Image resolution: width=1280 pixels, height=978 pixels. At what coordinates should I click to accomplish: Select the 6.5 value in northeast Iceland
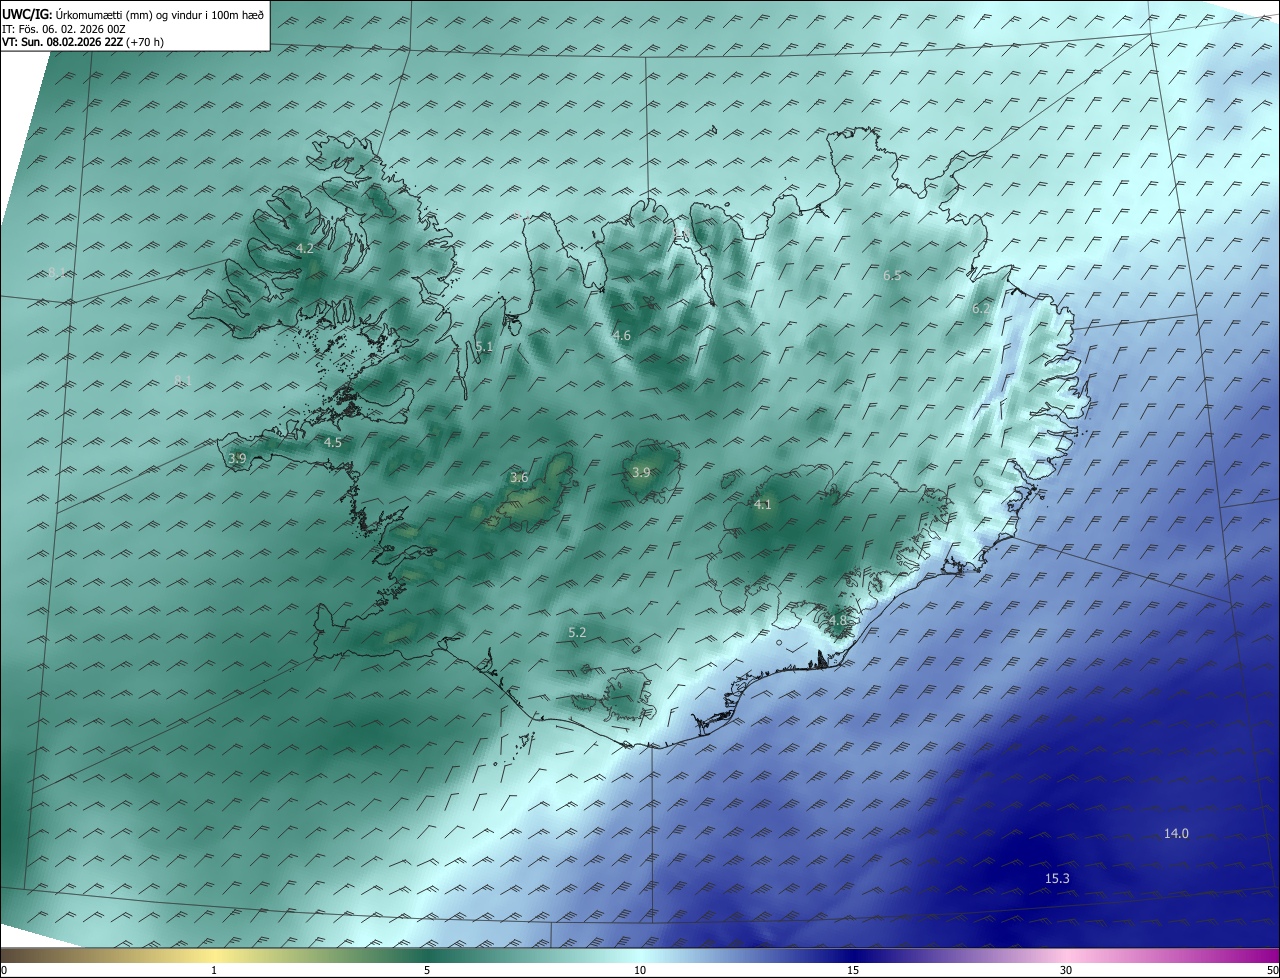pyautogui.click(x=892, y=275)
